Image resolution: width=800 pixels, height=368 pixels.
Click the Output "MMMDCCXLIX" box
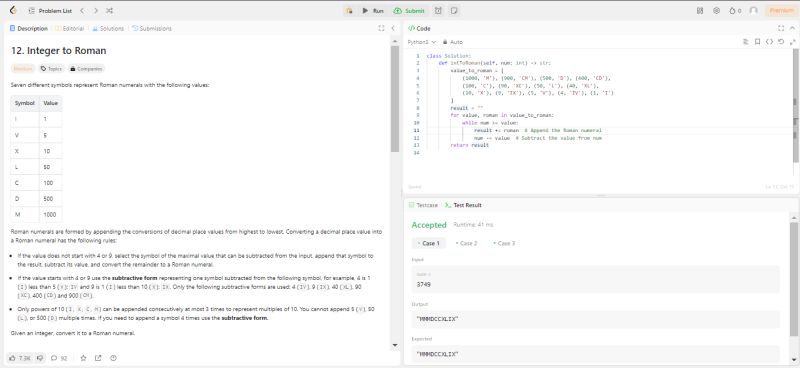(x=595, y=319)
